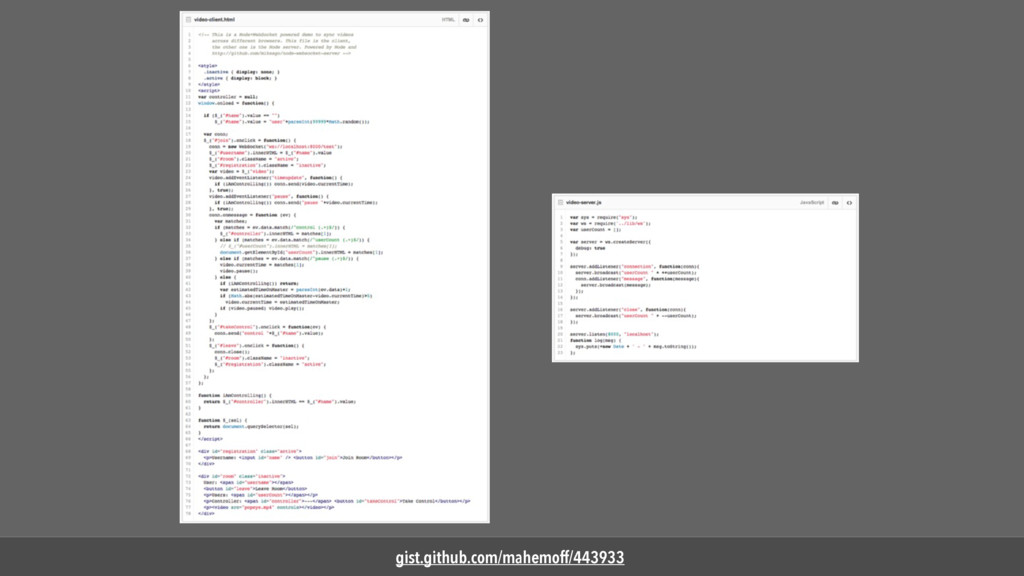Click line number 1 in video-client.html
The image size is (1024, 576).
(189, 35)
